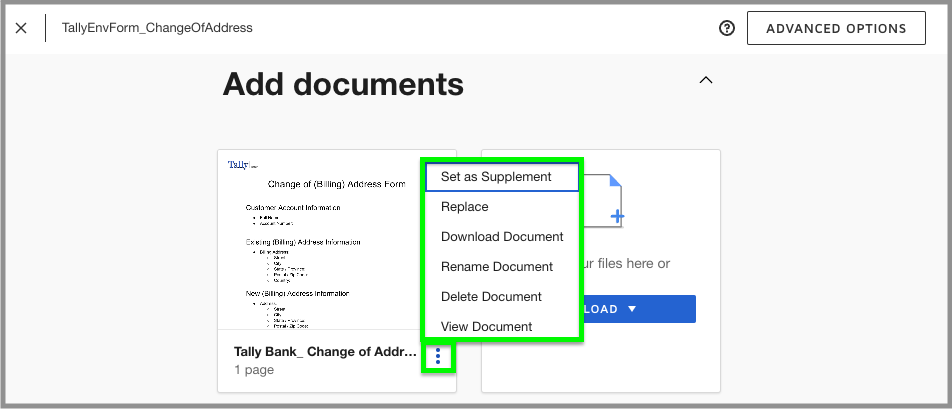This screenshot has width=952, height=409.
Task: Click the Tally logo in the document preview
Action: [x=241, y=165]
